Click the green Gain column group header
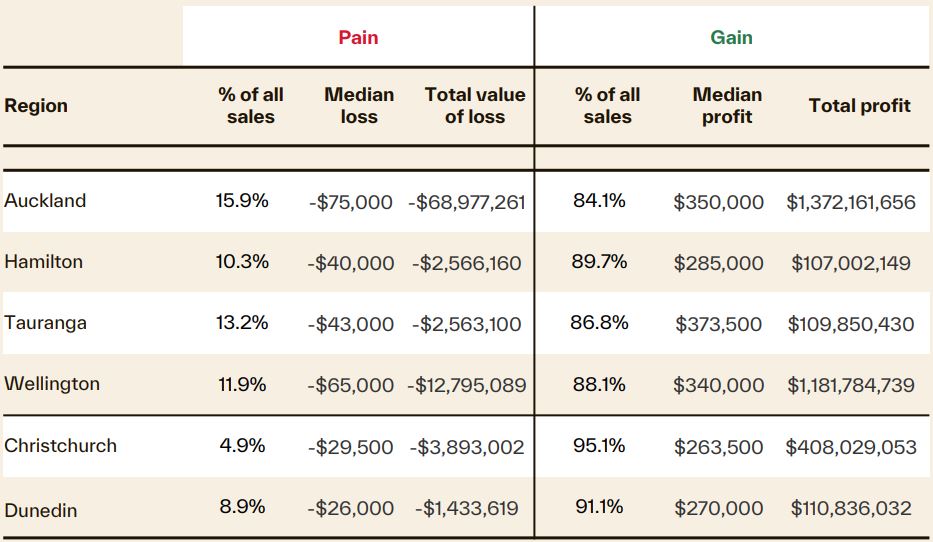 point(731,38)
